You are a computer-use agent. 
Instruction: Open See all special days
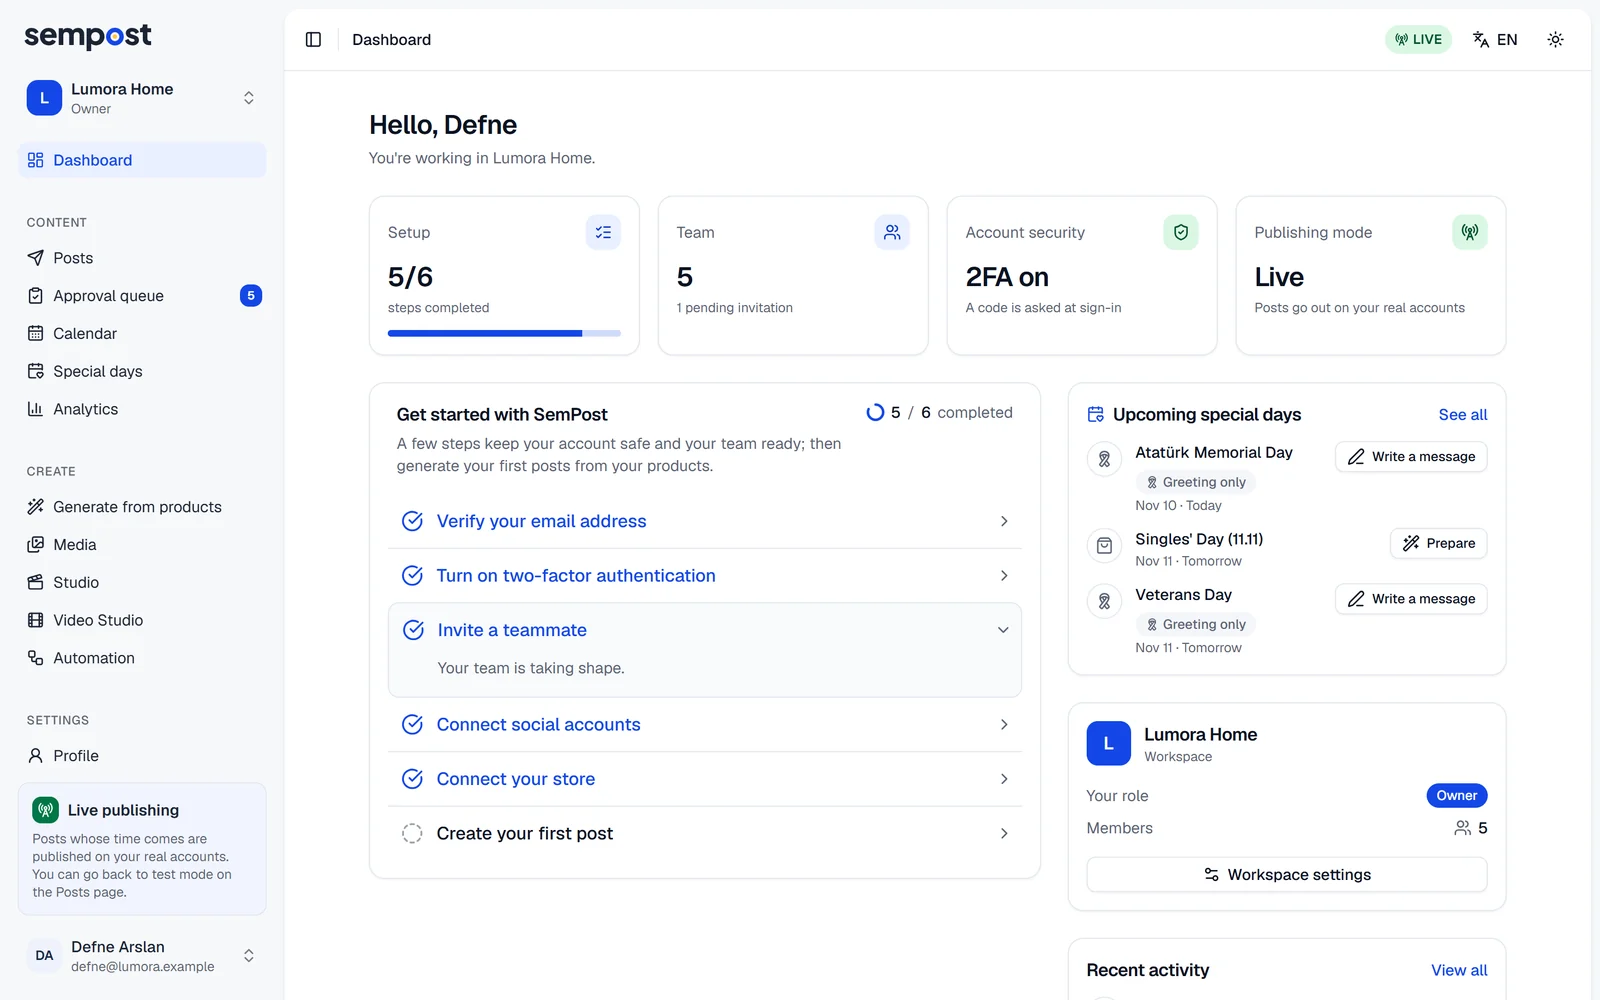(x=1463, y=415)
